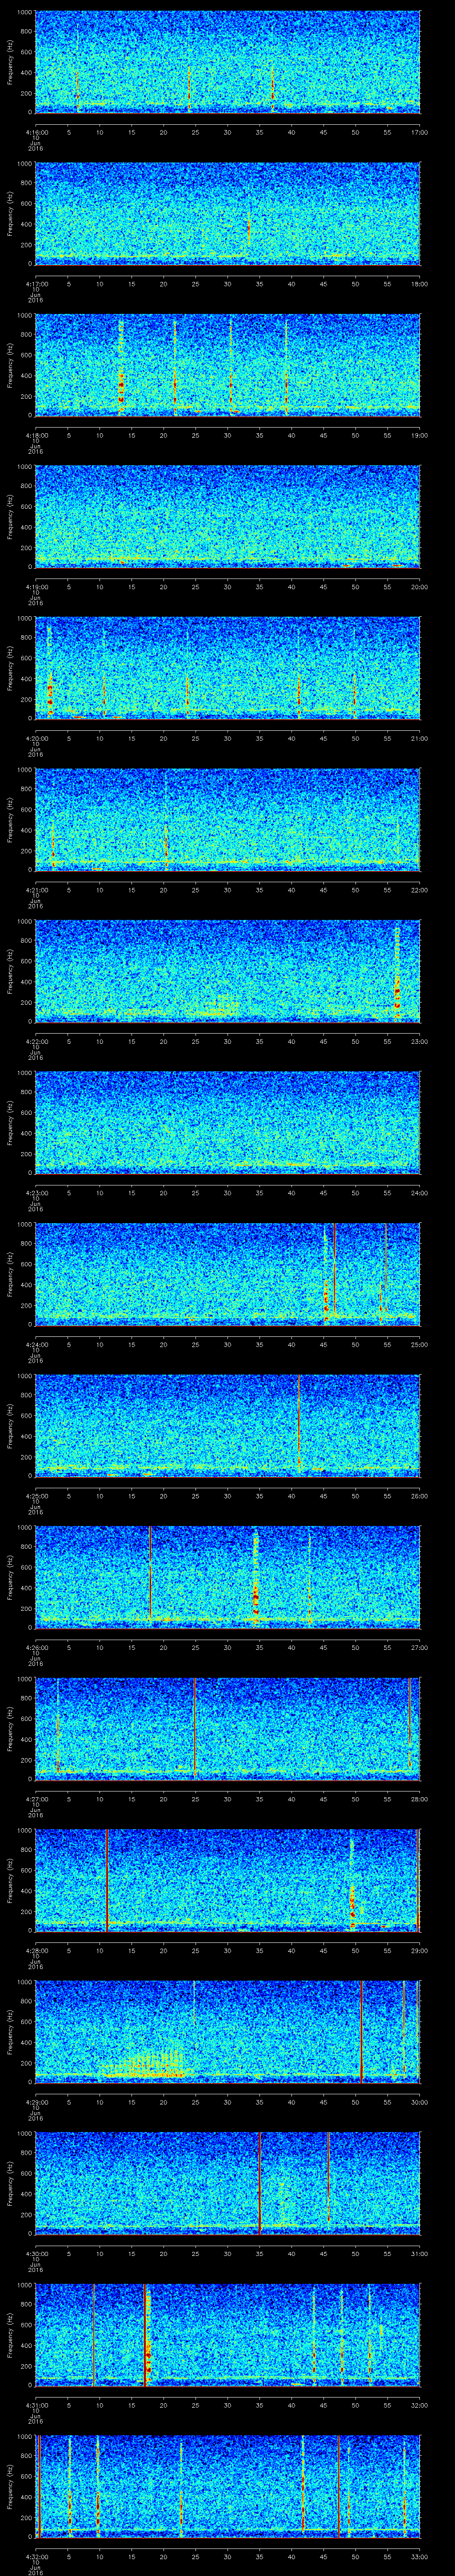Viewport: 455px width, 2576px height.
Task: Click the 29:00 end time label
Action: pyautogui.click(x=419, y=1950)
